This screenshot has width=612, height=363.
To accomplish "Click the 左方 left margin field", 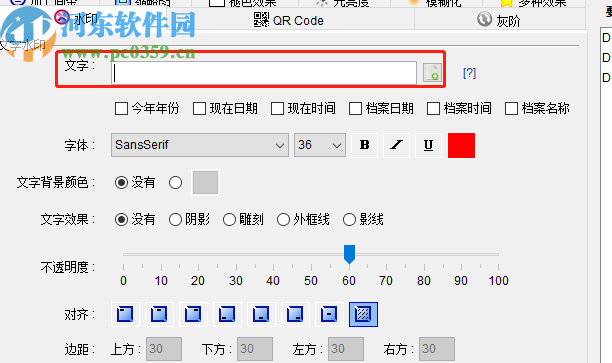I will point(346,349).
